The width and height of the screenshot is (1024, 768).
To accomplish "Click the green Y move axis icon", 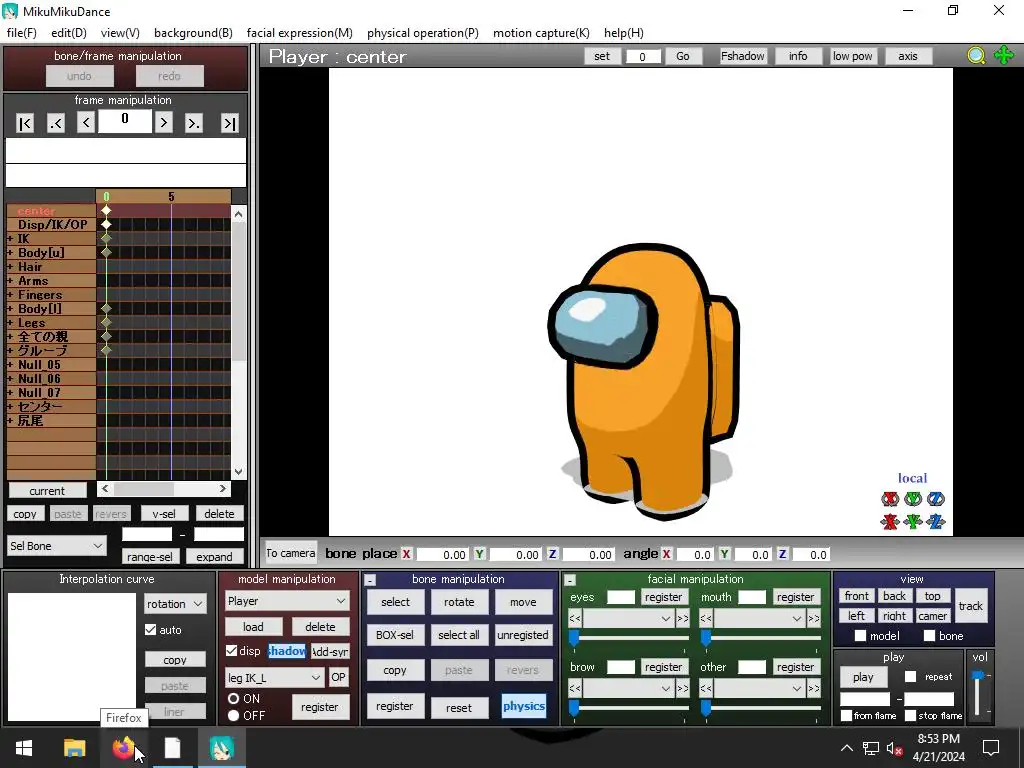I will 913,522.
